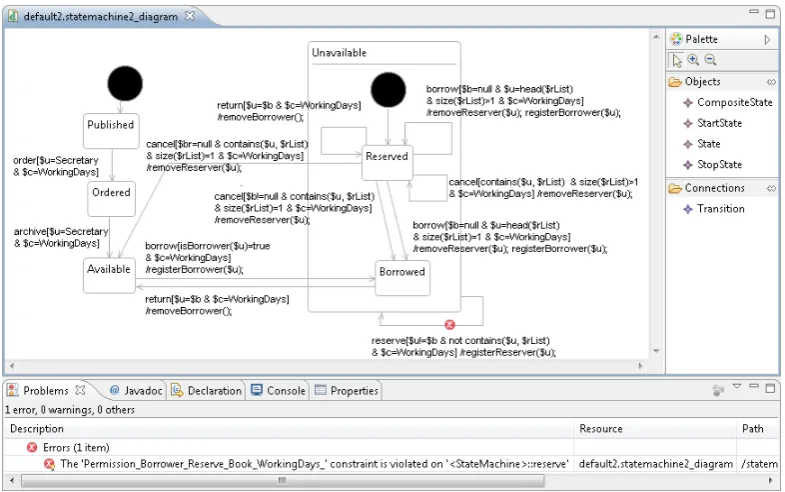The height and width of the screenshot is (492, 785).
Task: Click the Problems horizontal scrollbar thumb
Action: click(282, 480)
